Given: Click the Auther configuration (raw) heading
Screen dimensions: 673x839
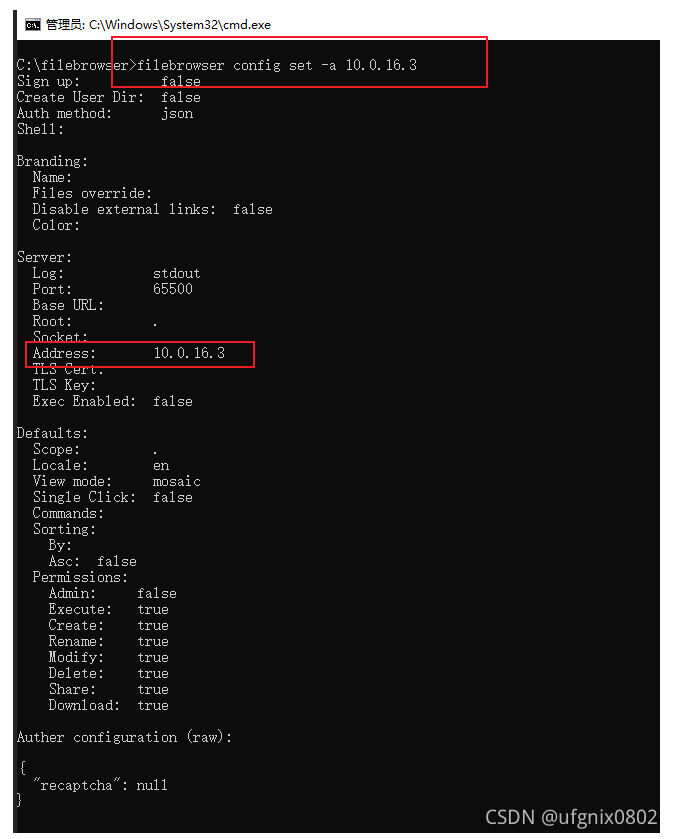Looking at the screenshot, I should (x=124, y=737).
